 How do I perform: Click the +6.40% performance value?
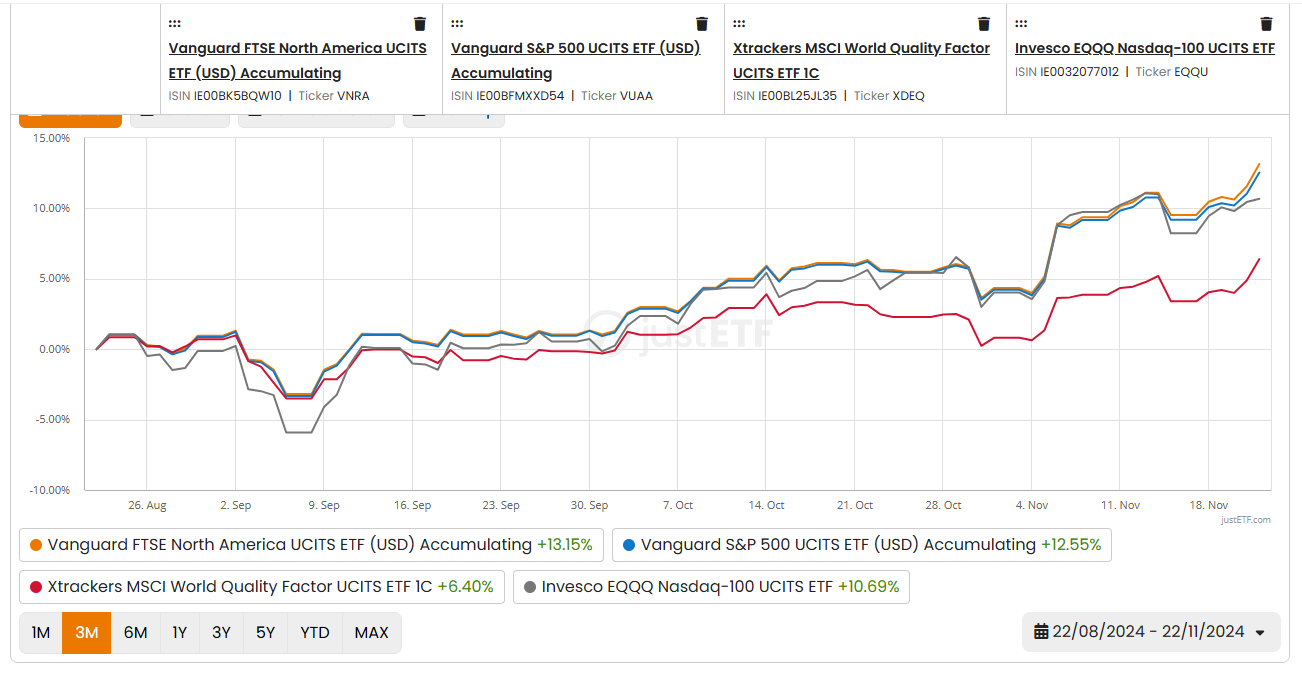tap(466, 587)
